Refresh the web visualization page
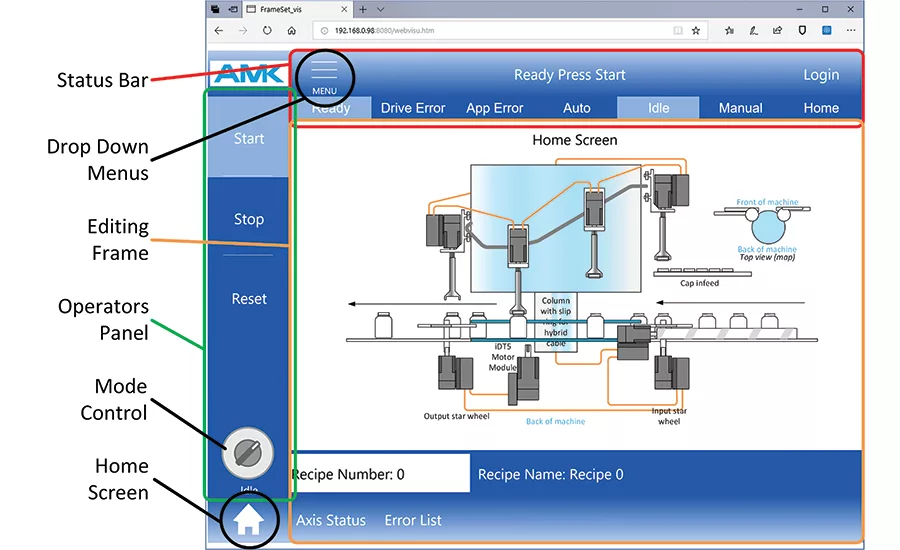 [x=267, y=30]
